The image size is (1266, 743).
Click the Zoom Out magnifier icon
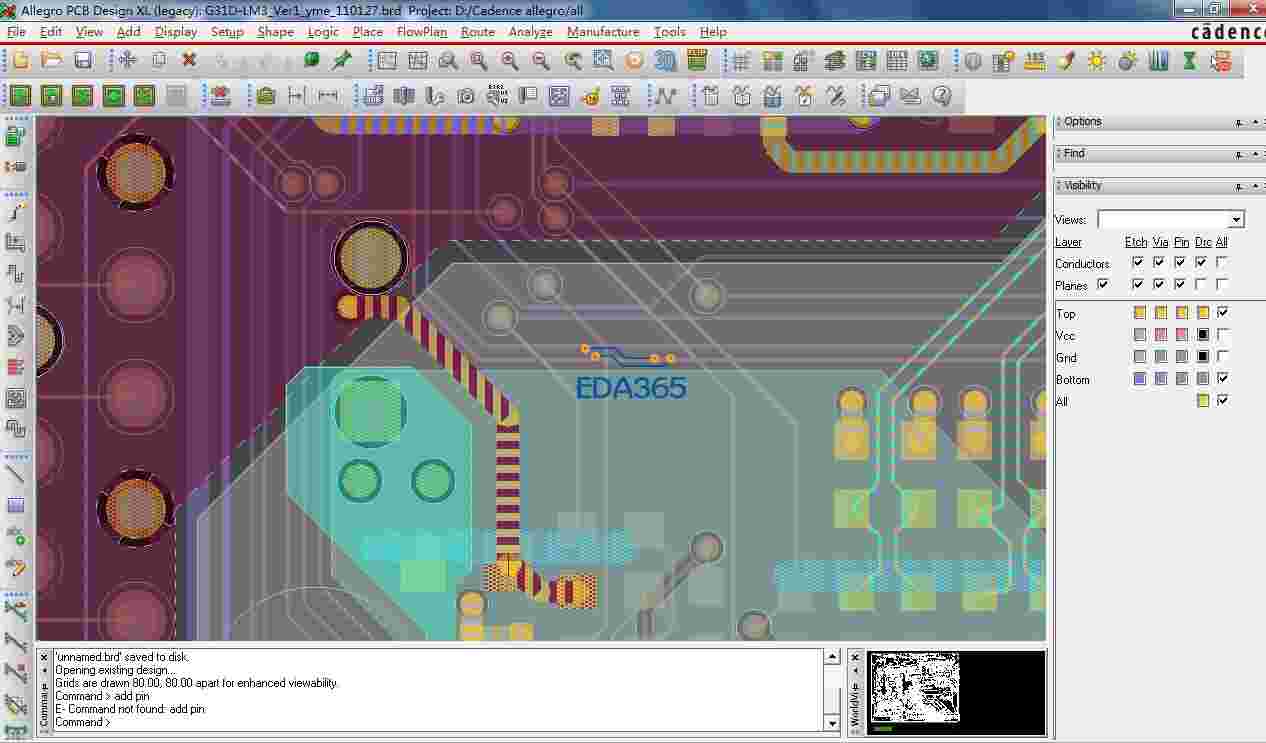coord(541,61)
